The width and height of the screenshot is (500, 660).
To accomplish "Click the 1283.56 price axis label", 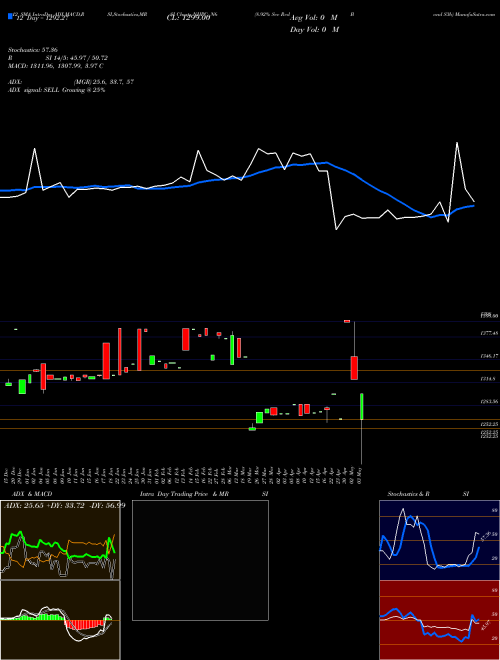I will pos(489,402).
